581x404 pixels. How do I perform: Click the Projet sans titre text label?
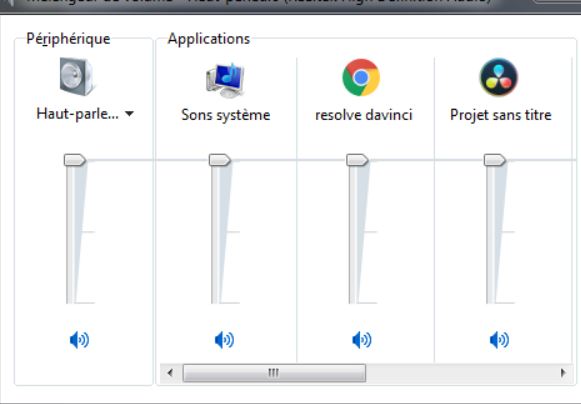[501, 115]
